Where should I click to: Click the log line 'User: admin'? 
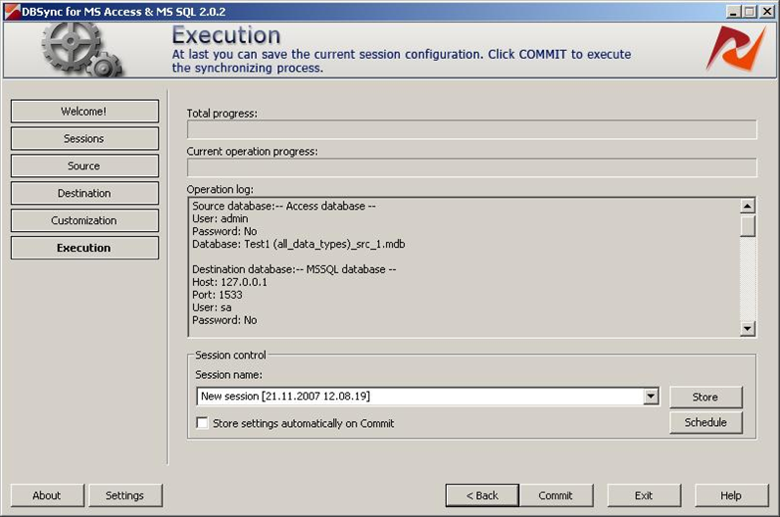(x=220, y=218)
